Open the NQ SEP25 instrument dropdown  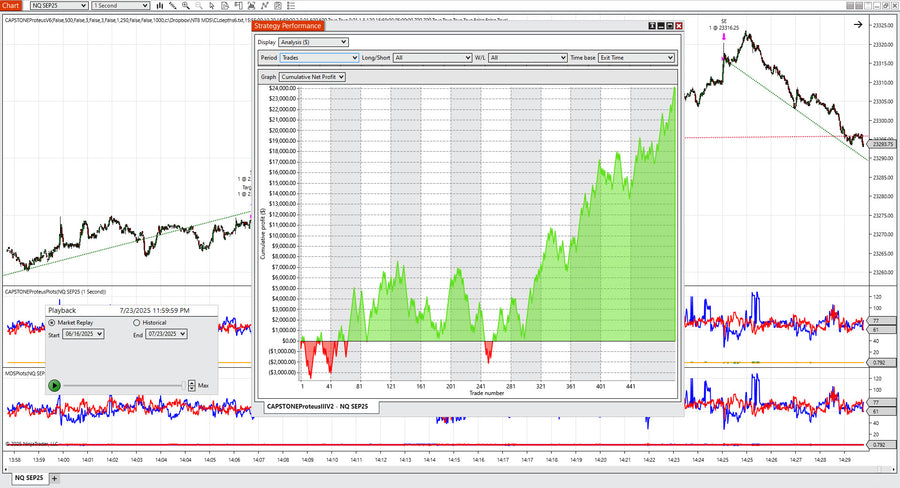tap(59, 6)
